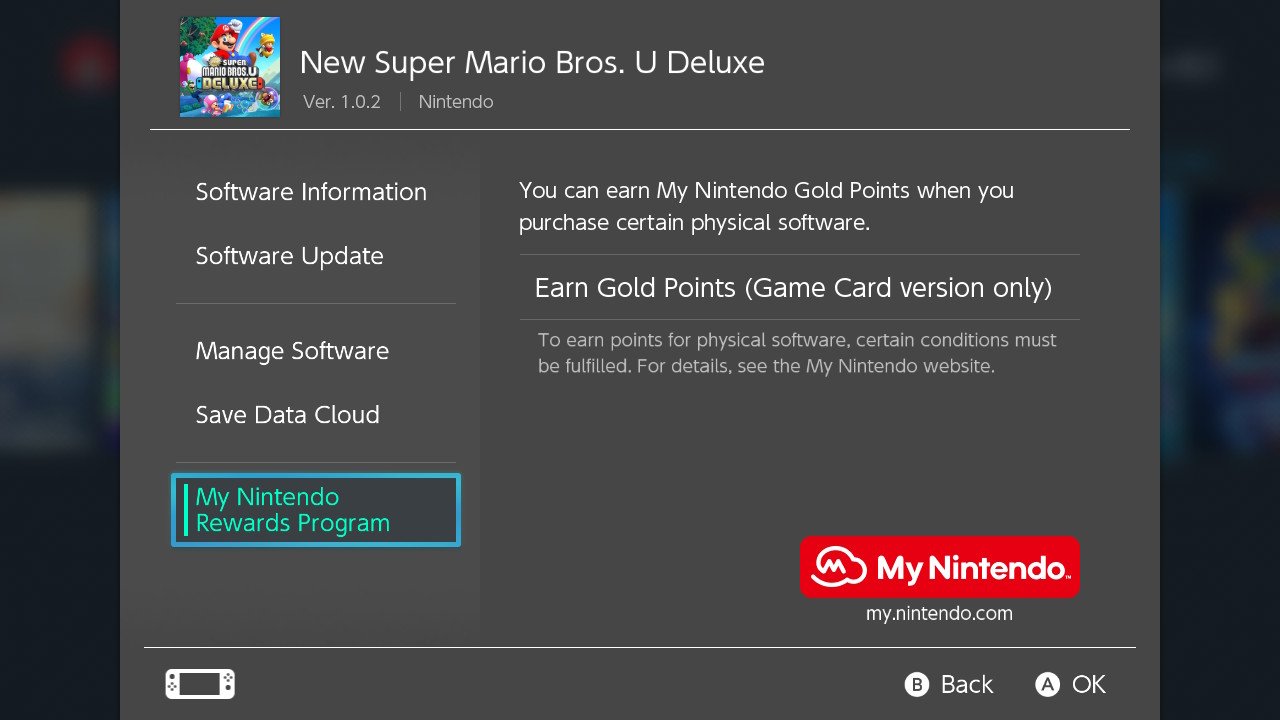The image size is (1280, 720).
Task: Confirm with the OK label
Action: (x=1089, y=684)
